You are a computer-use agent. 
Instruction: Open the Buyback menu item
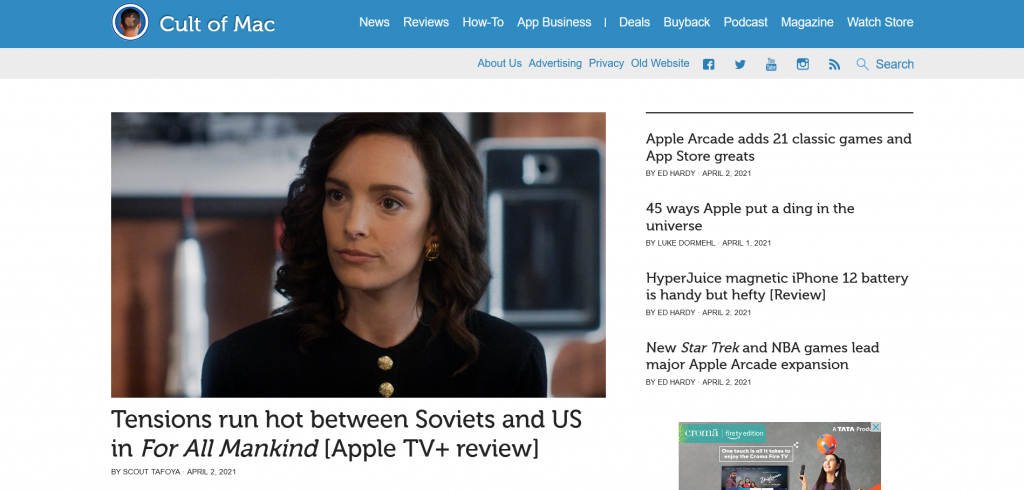686,22
